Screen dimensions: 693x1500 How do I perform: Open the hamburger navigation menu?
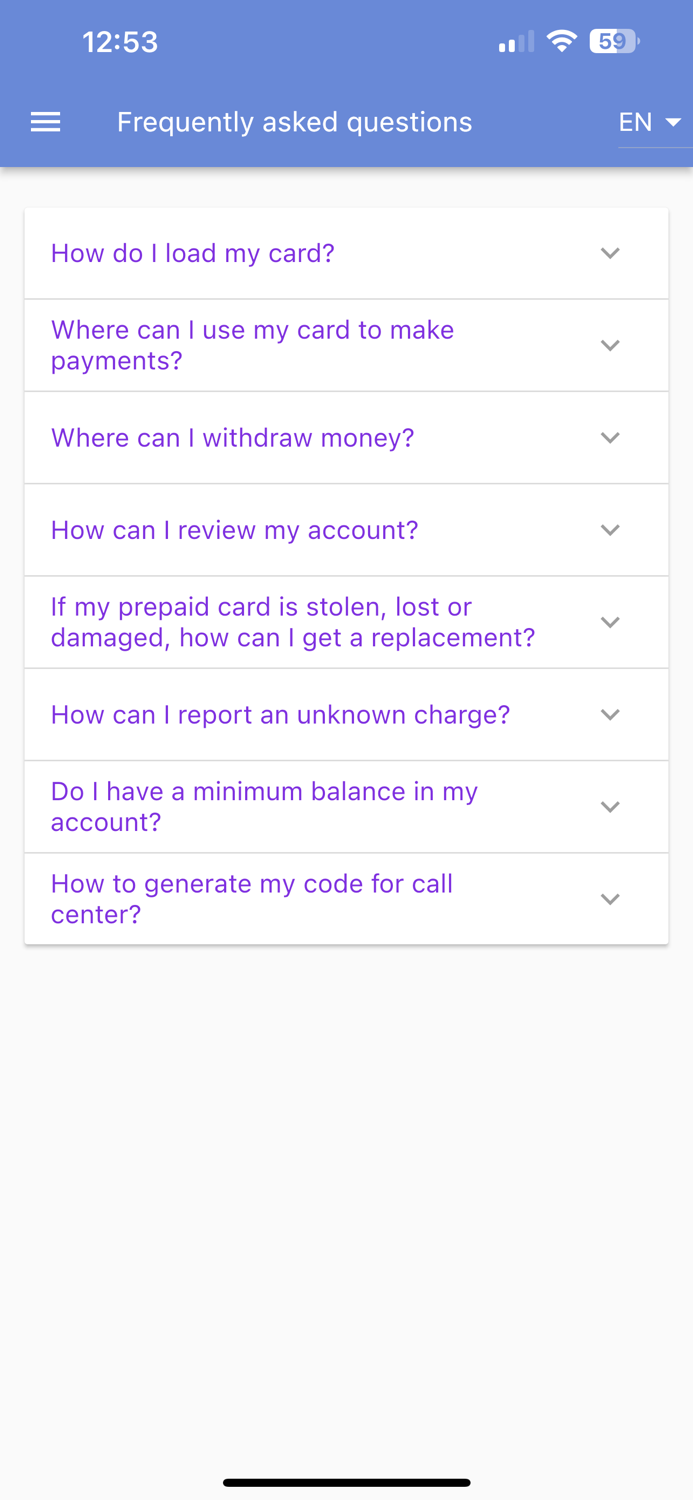45,121
